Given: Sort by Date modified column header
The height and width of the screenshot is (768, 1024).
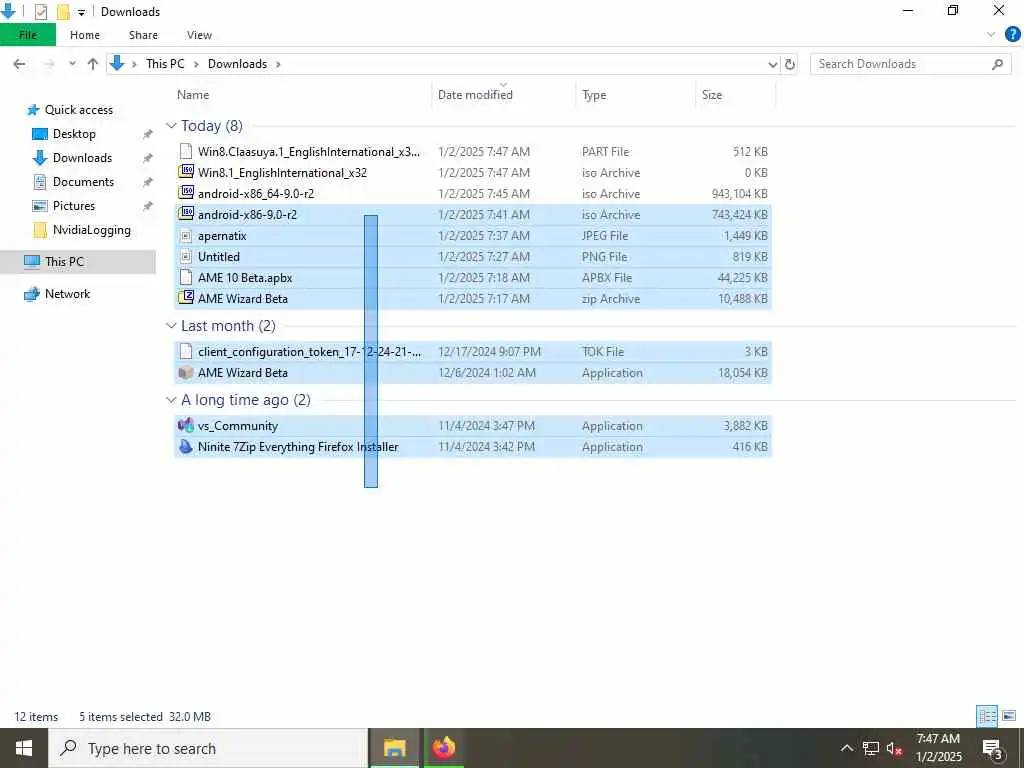Looking at the screenshot, I should 475,95.
